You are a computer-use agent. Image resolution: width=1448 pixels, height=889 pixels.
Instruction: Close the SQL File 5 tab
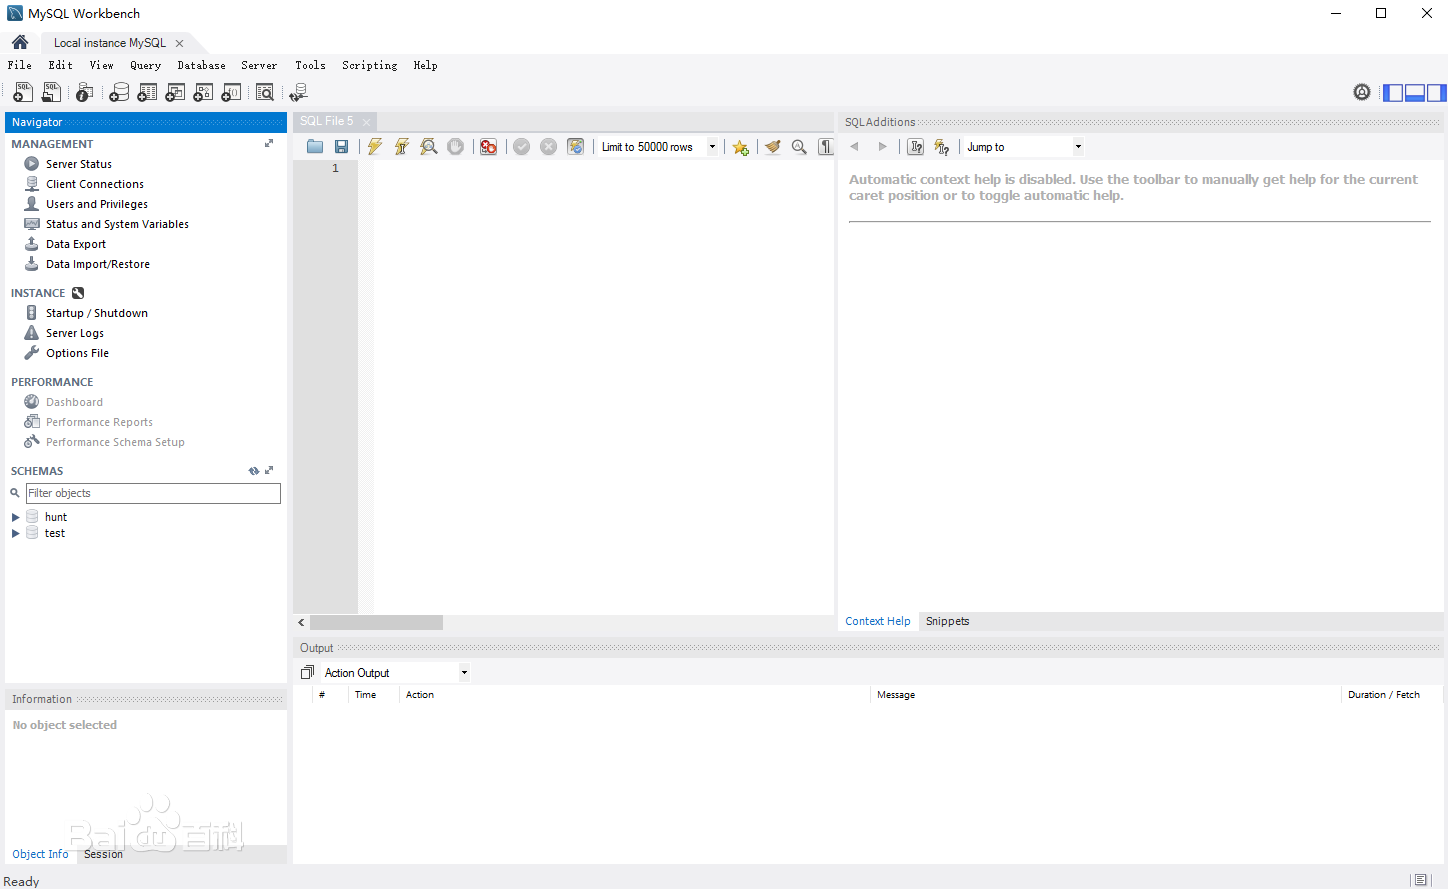click(x=366, y=122)
